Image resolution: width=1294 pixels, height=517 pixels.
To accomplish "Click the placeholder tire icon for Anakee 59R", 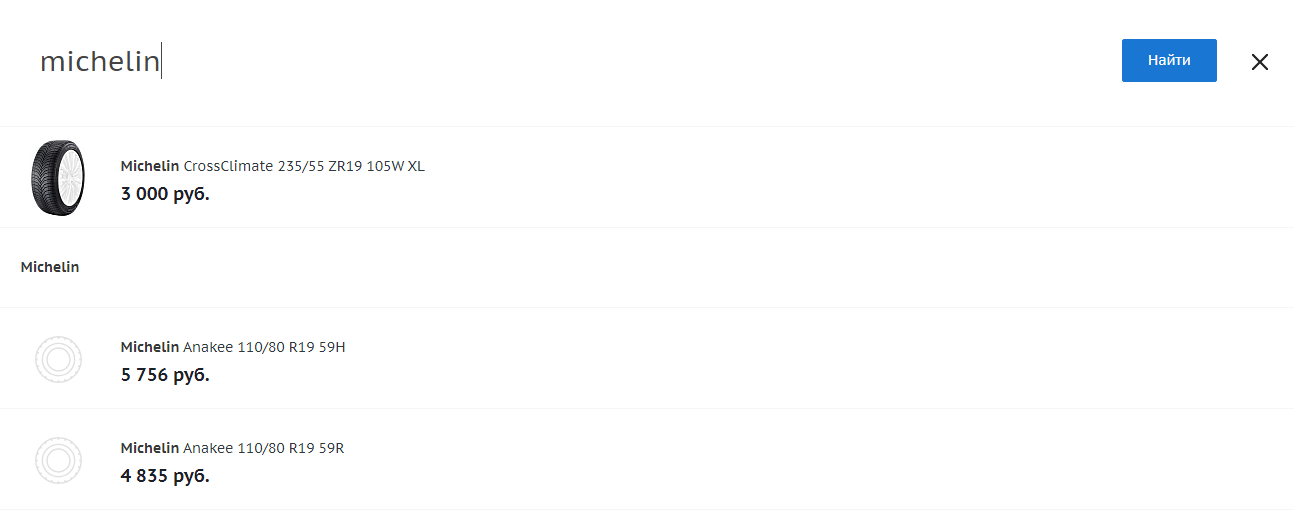I will 57,460.
